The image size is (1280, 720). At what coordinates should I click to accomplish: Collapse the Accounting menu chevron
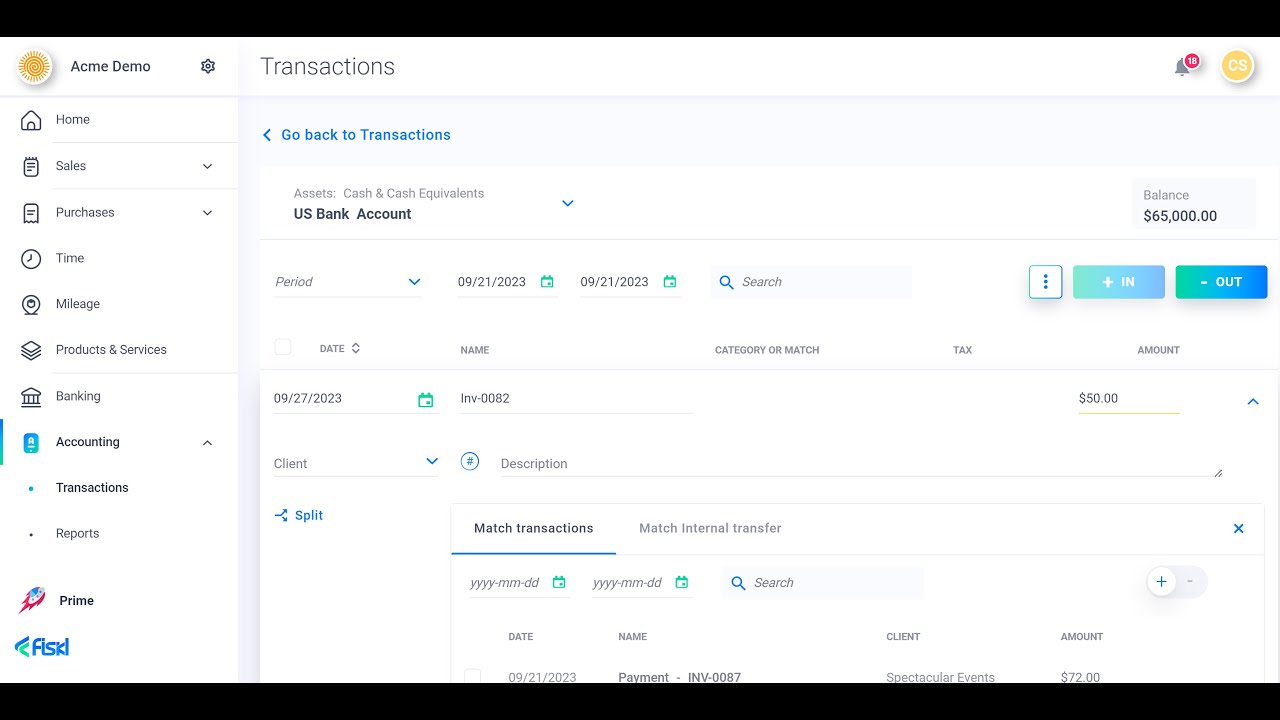(208, 443)
